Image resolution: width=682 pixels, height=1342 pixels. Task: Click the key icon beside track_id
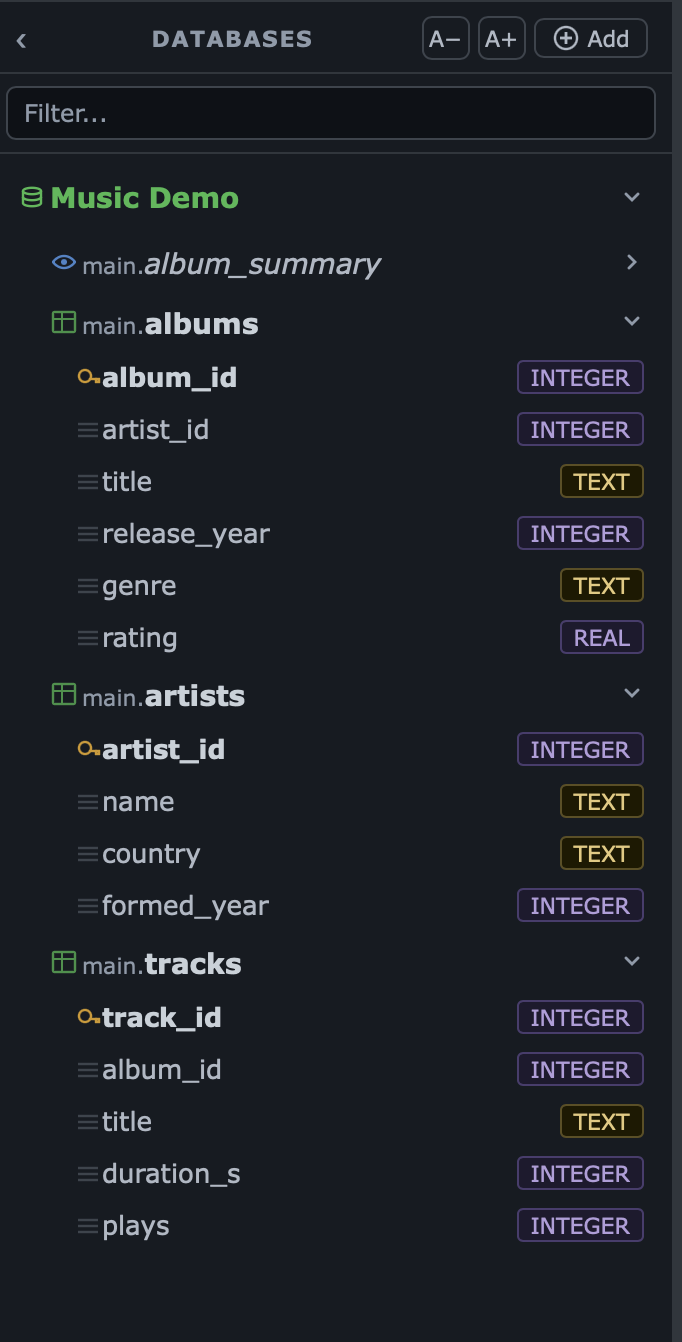click(x=89, y=1018)
